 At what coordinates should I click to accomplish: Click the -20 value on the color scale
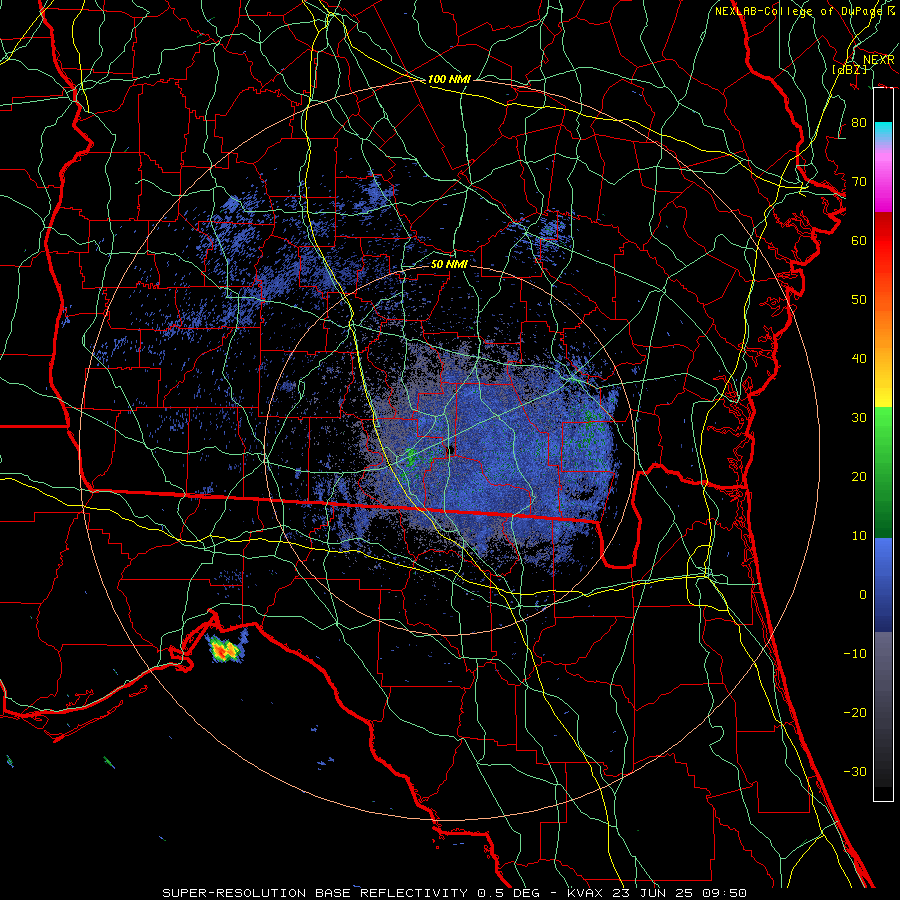(855, 712)
